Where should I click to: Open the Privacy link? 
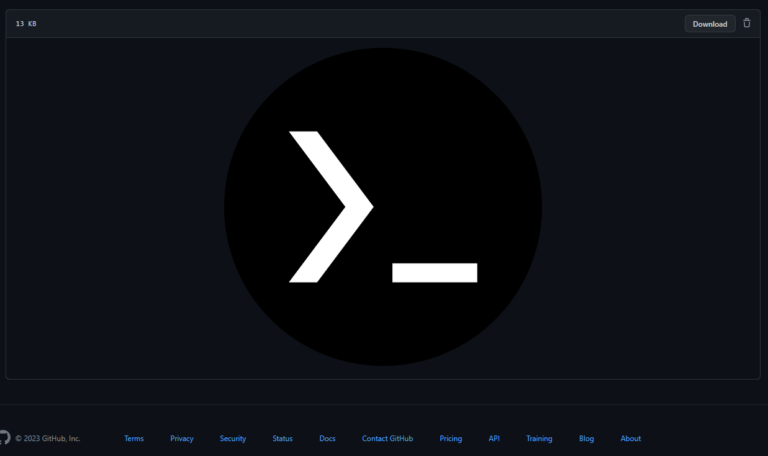182,438
